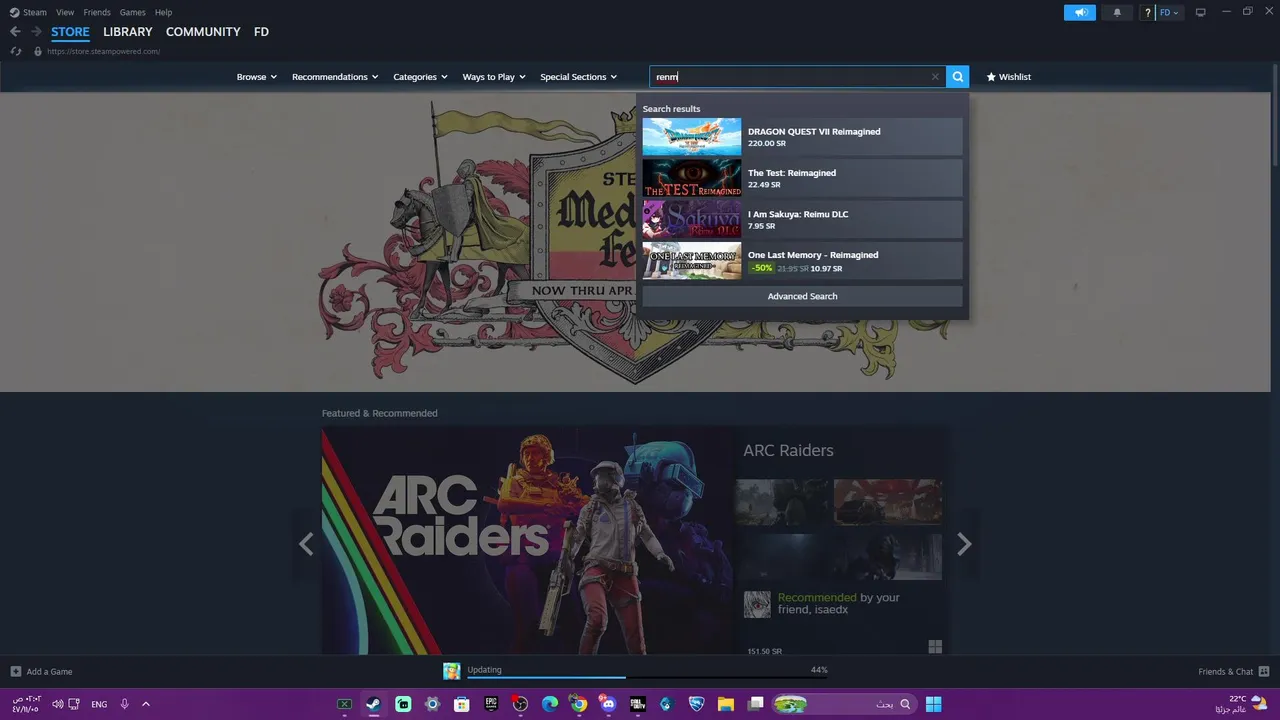Viewport: 1280px width, 720px height.
Task: Click the Add a Game plus icon
Action: (15, 671)
